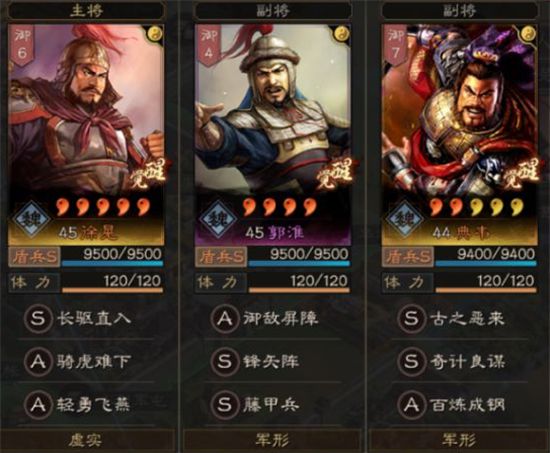Click the yin-yang icon on 徐晃's card
The height and width of the screenshot is (453, 550).
(x=155, y=34)
